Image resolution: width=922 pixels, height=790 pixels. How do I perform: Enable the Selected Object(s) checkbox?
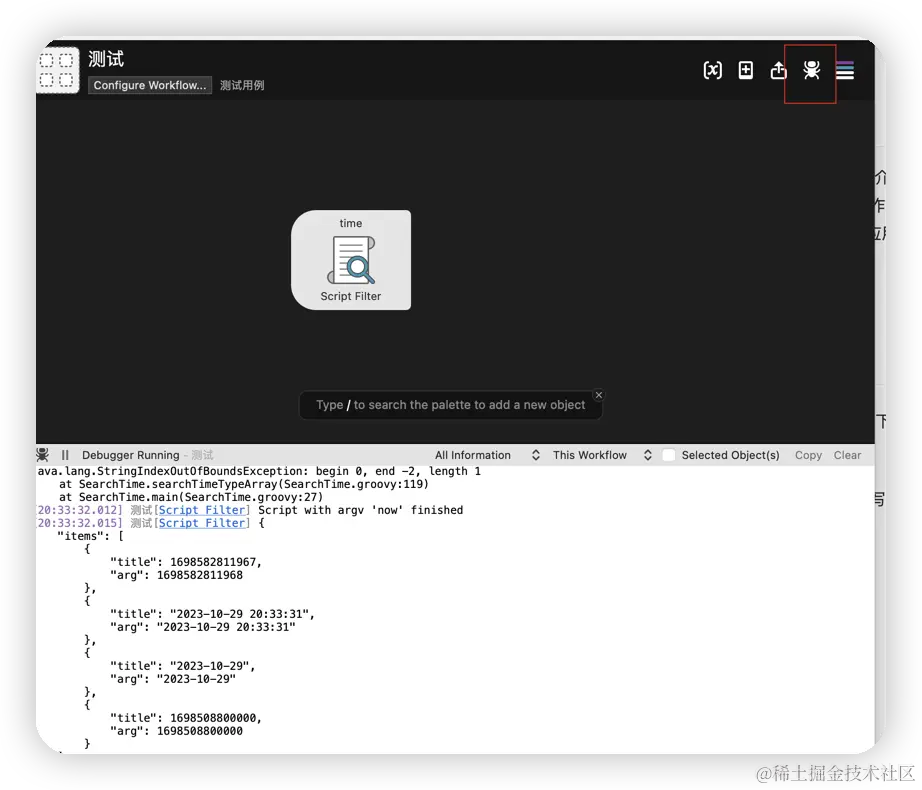pyautogui.click(x=669, y=455)
